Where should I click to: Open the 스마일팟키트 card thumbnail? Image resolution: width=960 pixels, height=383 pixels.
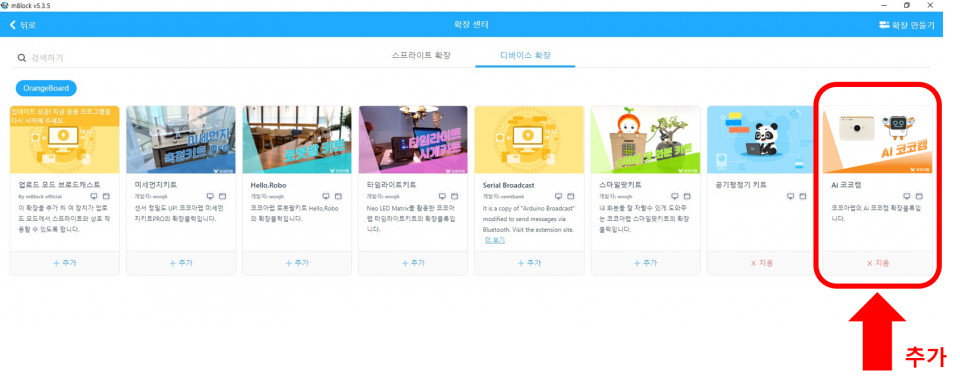click(x=645, y=139)
